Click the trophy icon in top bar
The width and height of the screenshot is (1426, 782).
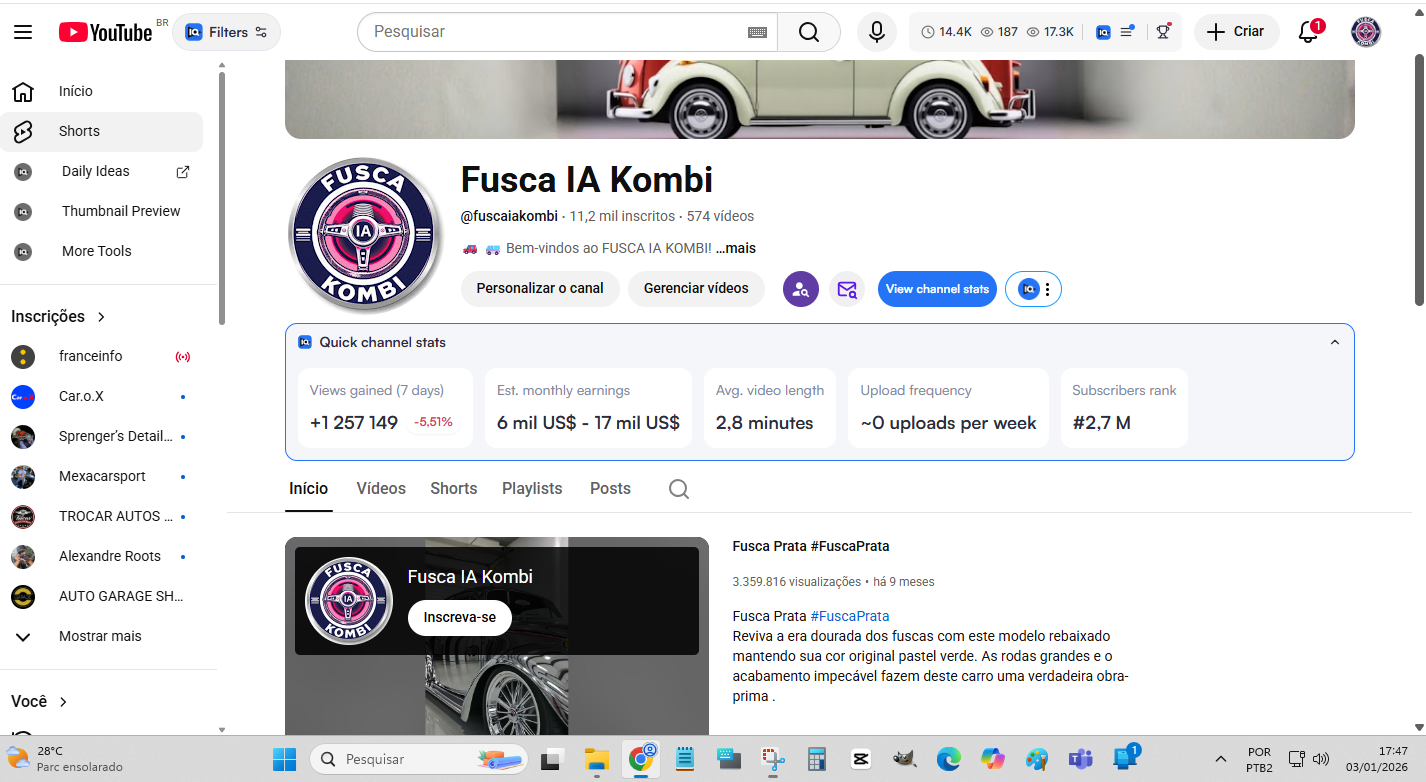tap(1163, 32)
